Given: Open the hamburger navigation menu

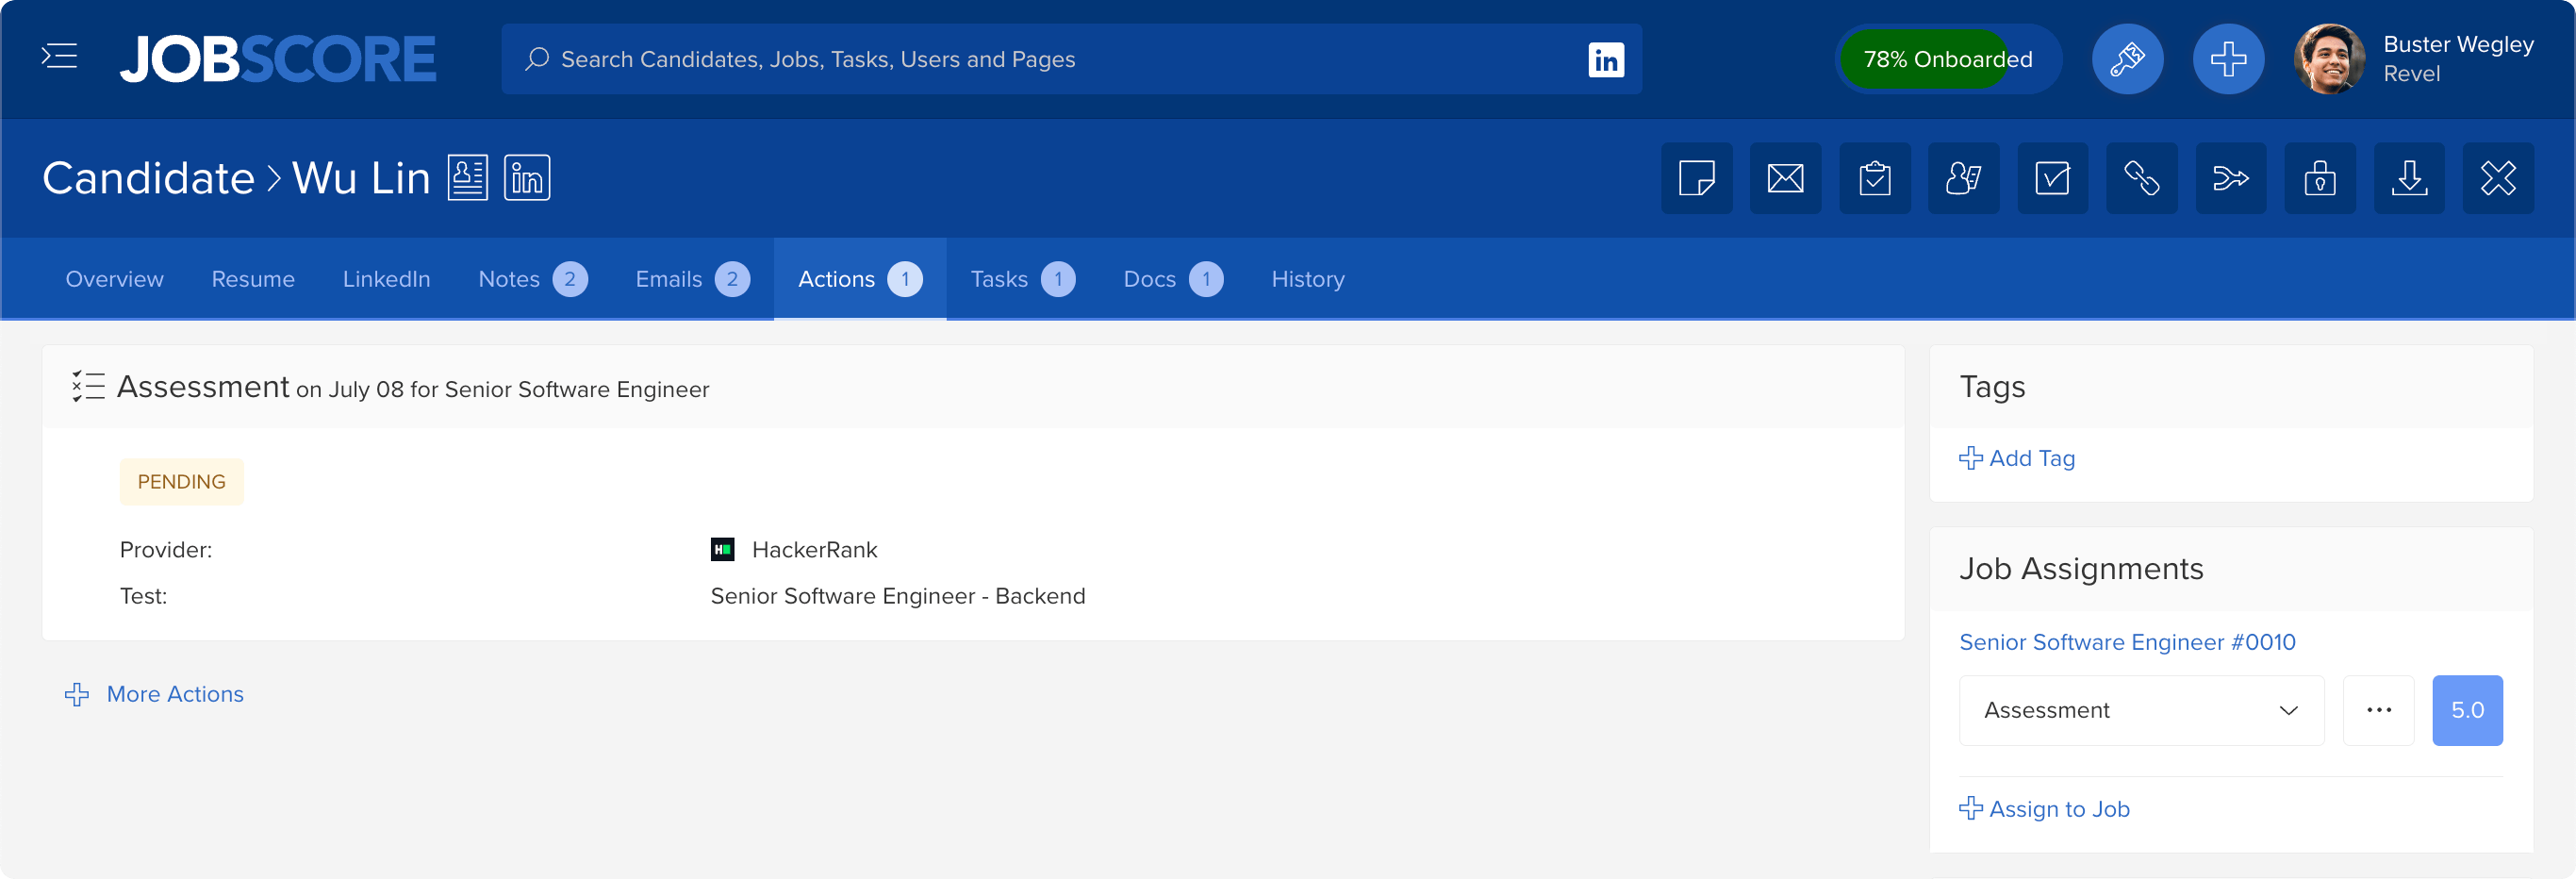Looking at the screenshot, I should [59, 57].
